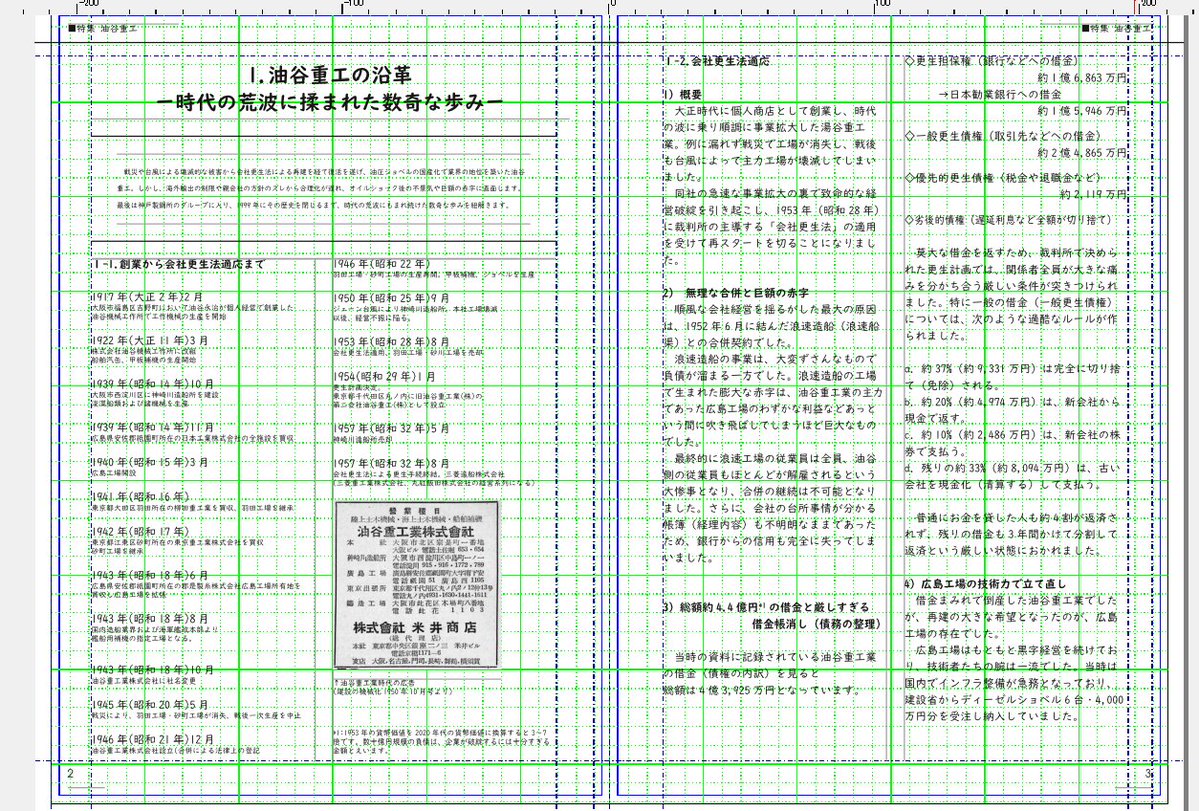Click the line '→日本勧業銀行への借金'
This screenshot has height=811, width=1199.
point(999,94)
